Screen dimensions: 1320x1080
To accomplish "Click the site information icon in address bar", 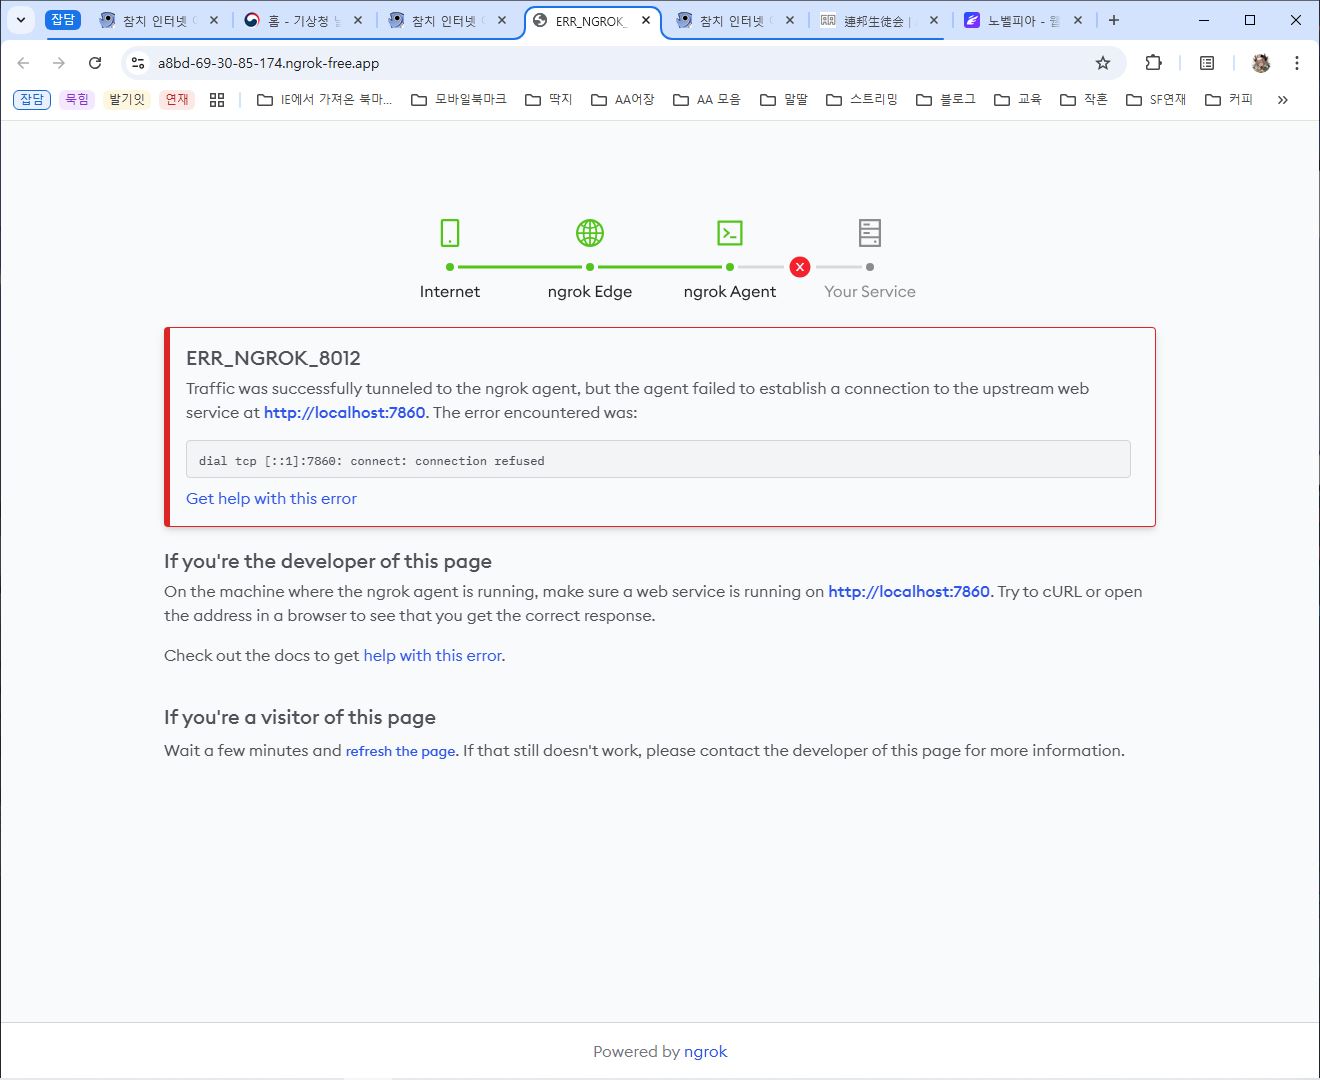I will pyautogui.click(x=139, y=63).
